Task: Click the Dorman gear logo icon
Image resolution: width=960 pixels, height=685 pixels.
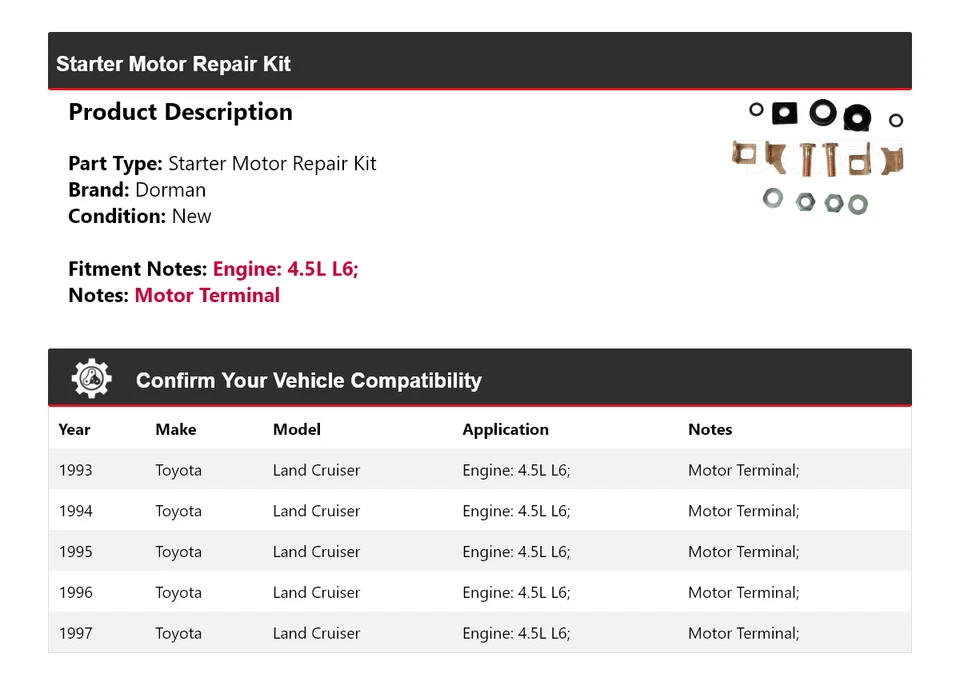Action: (89, 377)
